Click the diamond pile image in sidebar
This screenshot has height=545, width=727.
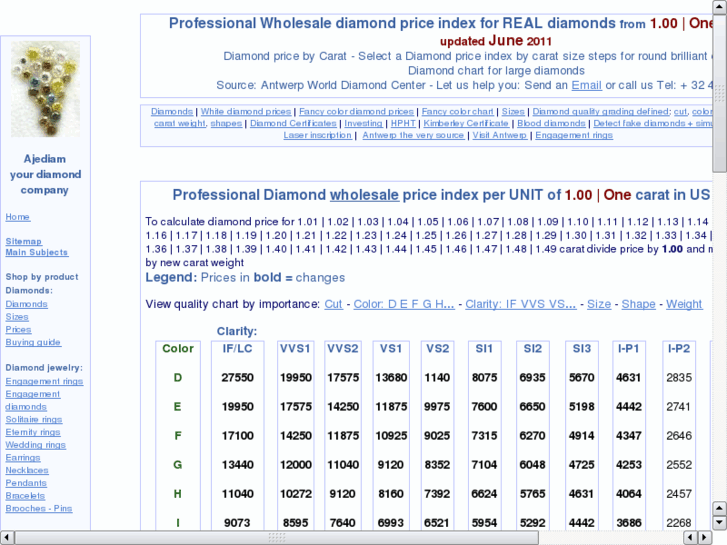coord(45,89)
